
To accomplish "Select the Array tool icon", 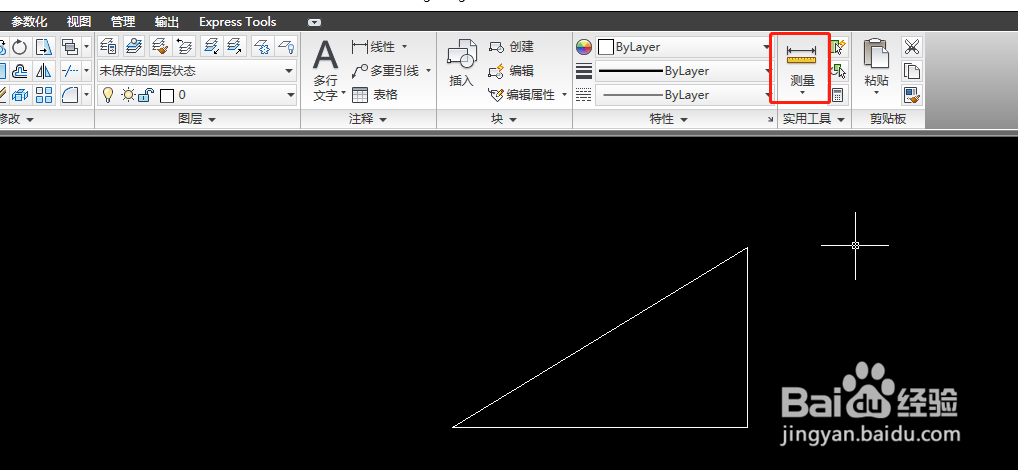I will click(43, 95).
